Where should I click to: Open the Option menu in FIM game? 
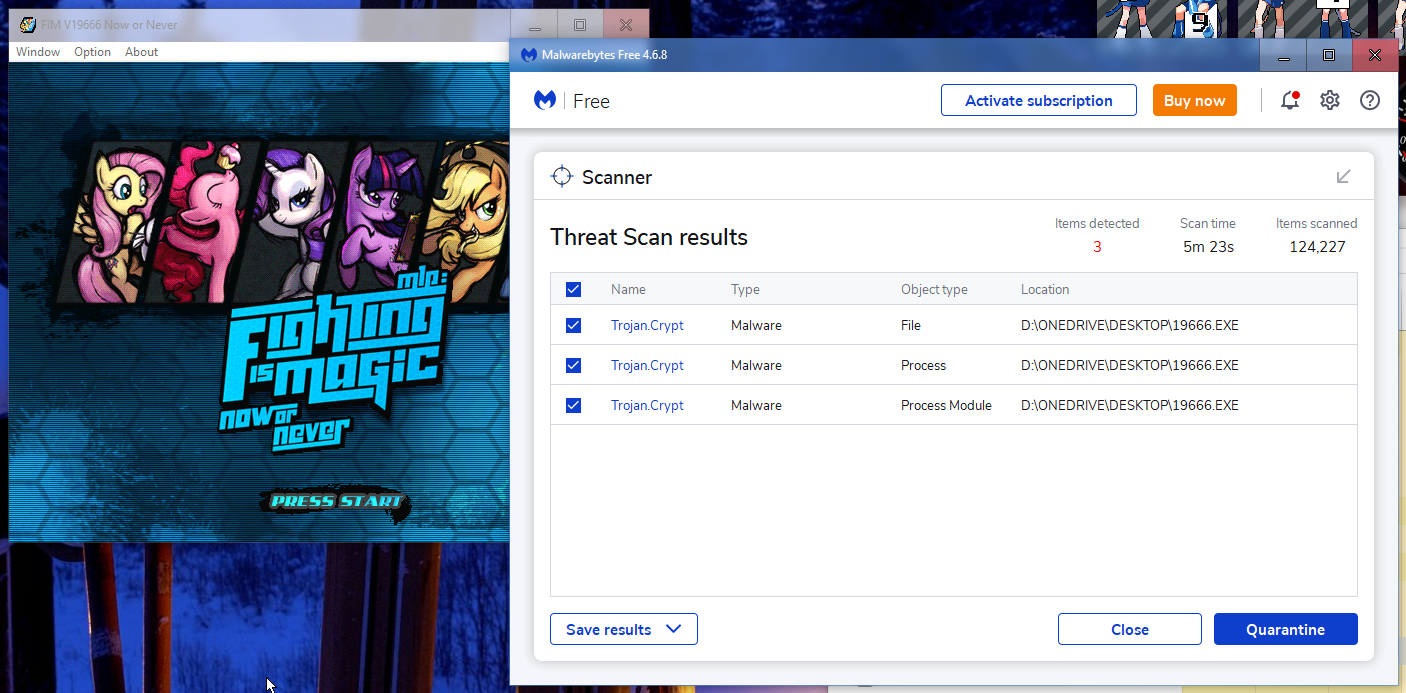click(x=92, y=52)
